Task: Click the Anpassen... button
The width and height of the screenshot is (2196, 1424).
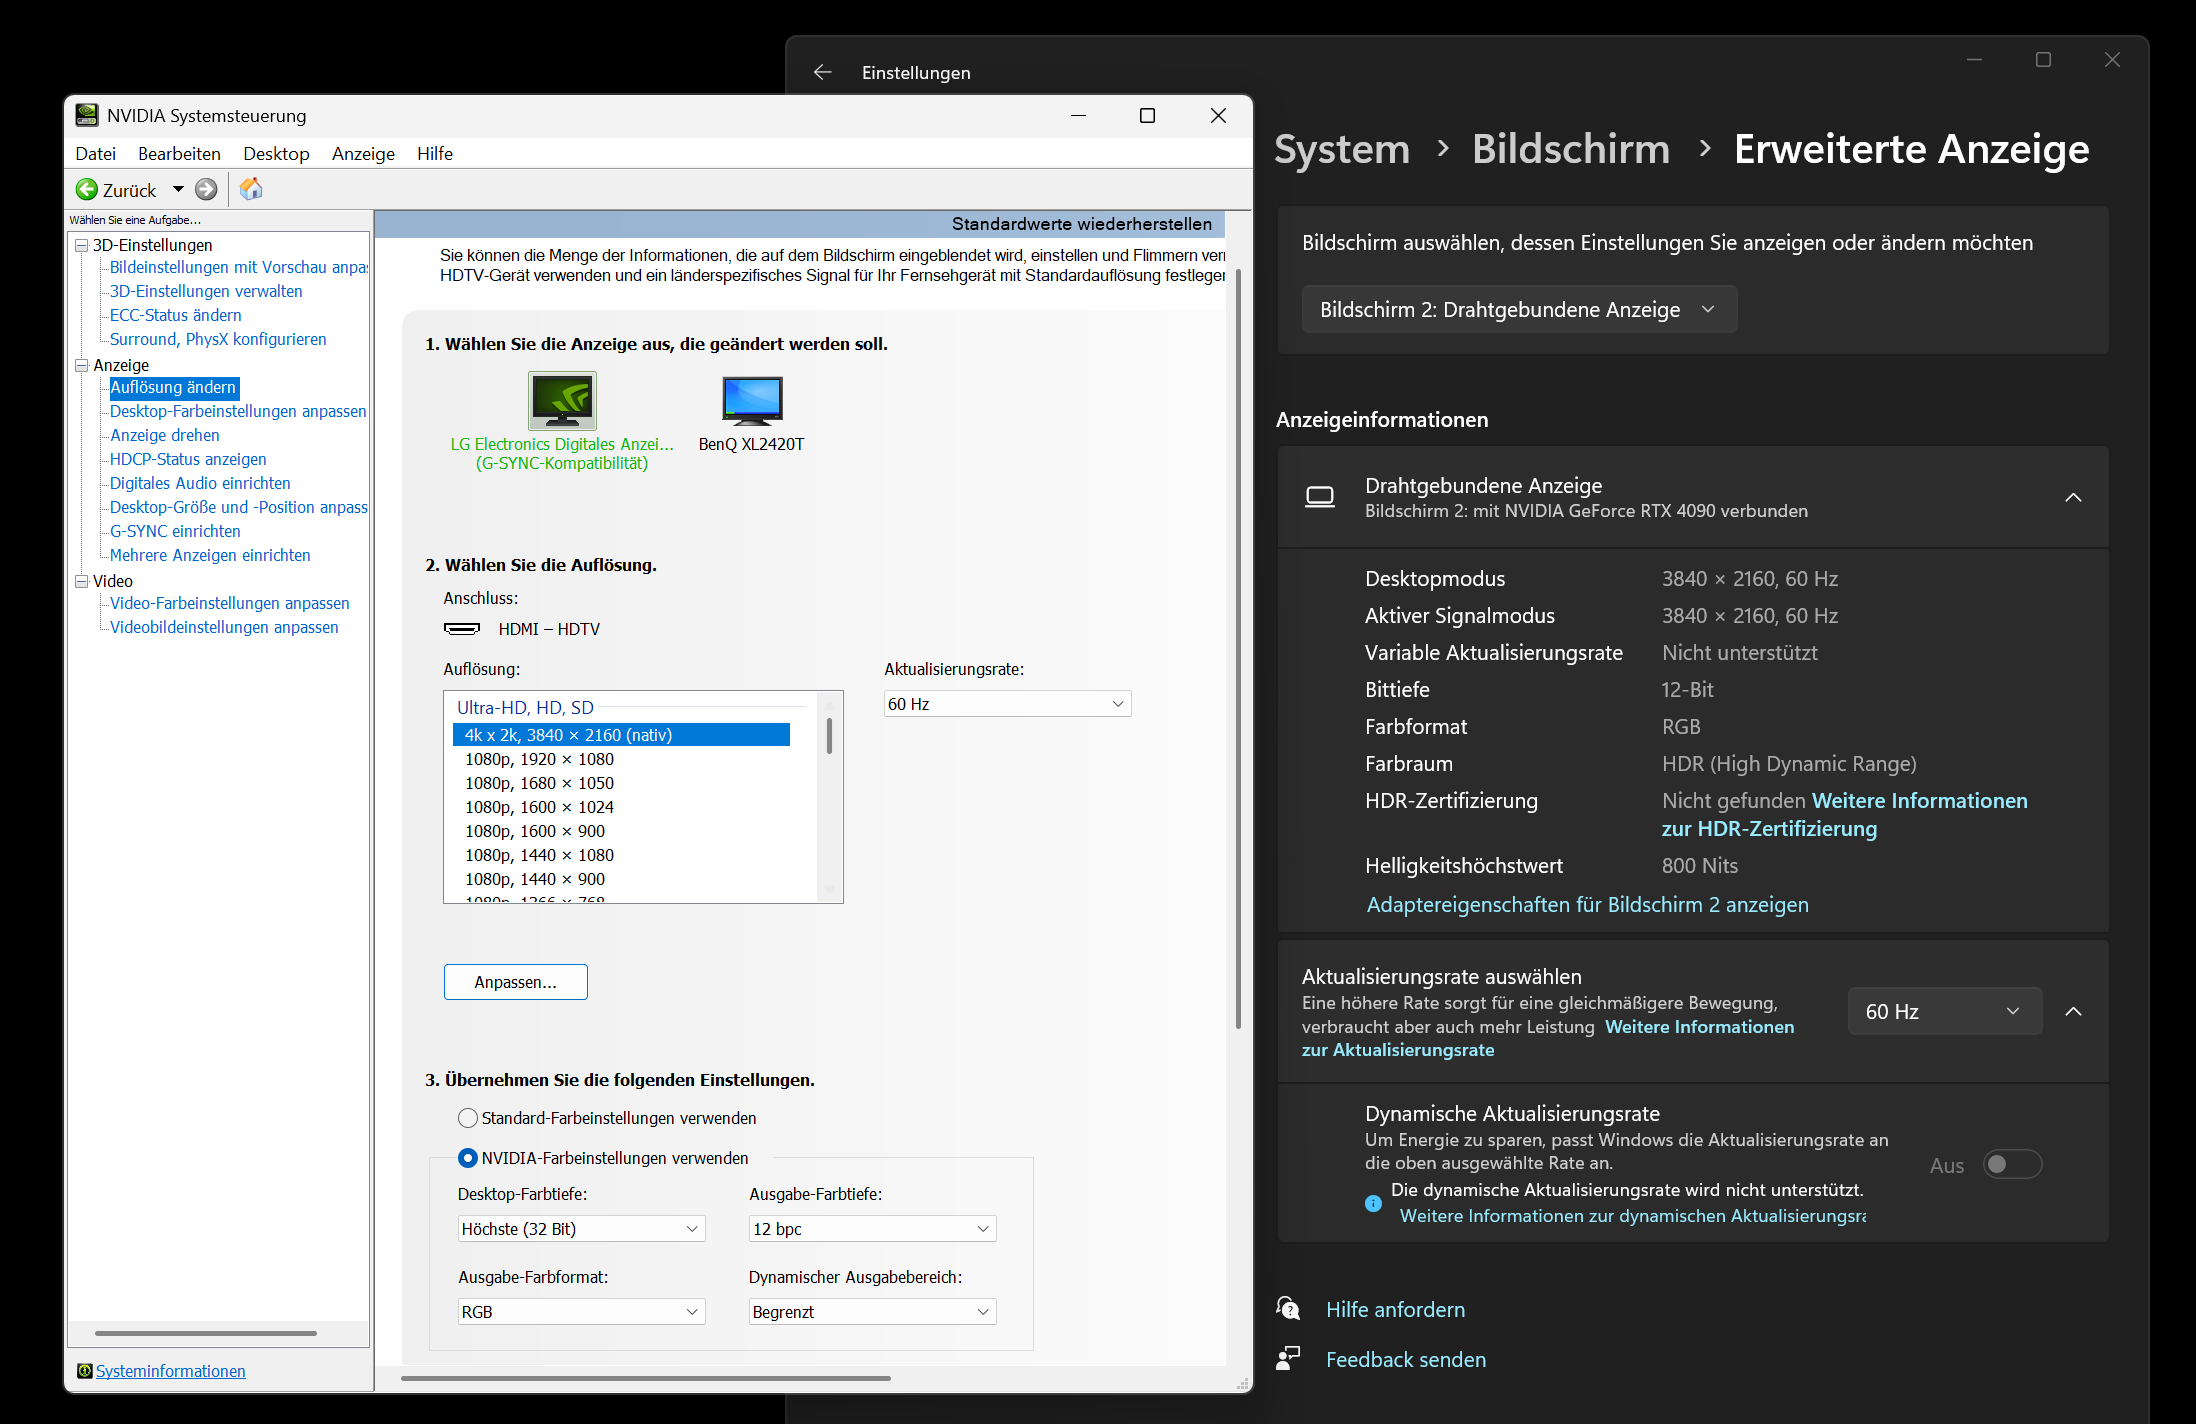Action: click(515, 982)
